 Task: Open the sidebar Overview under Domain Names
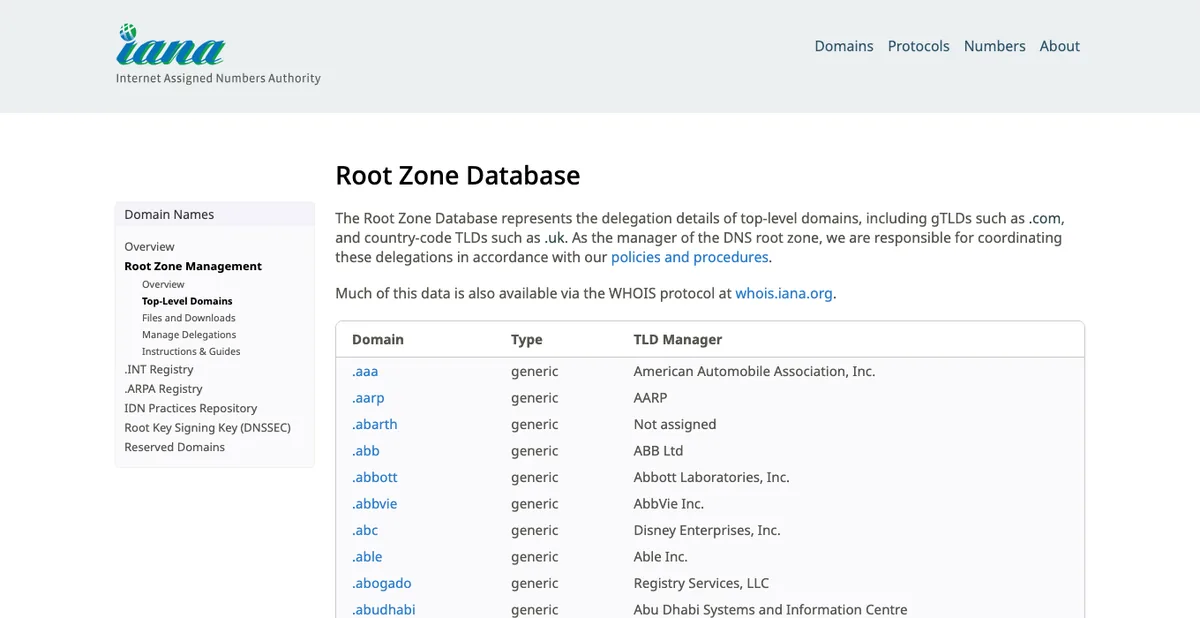tap(149, 246)
